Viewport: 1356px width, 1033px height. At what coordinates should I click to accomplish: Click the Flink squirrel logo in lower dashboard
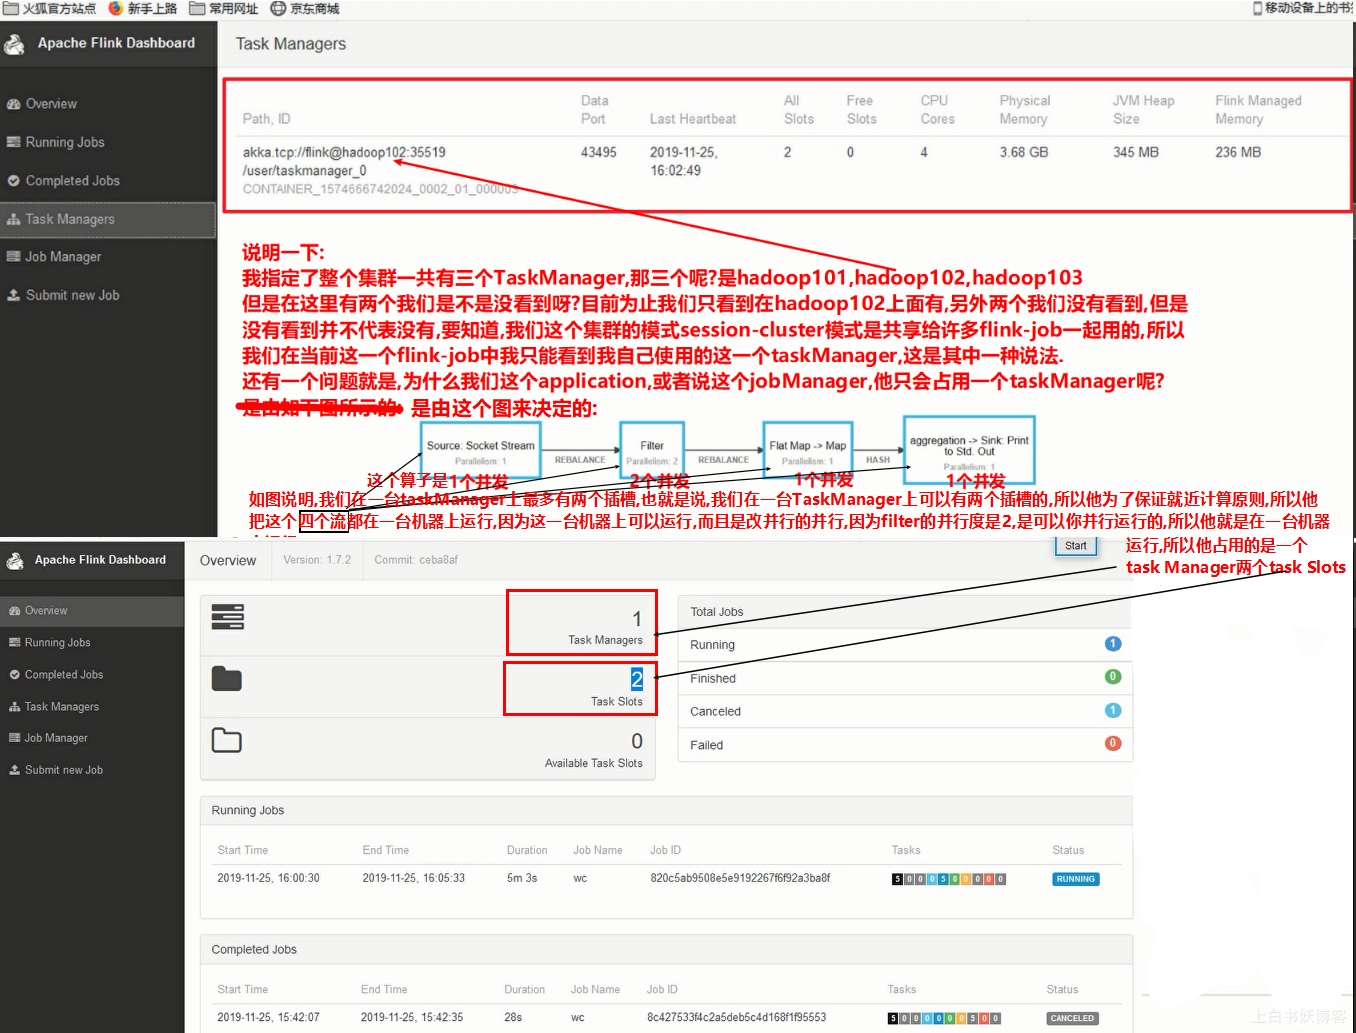click(15, 561)
